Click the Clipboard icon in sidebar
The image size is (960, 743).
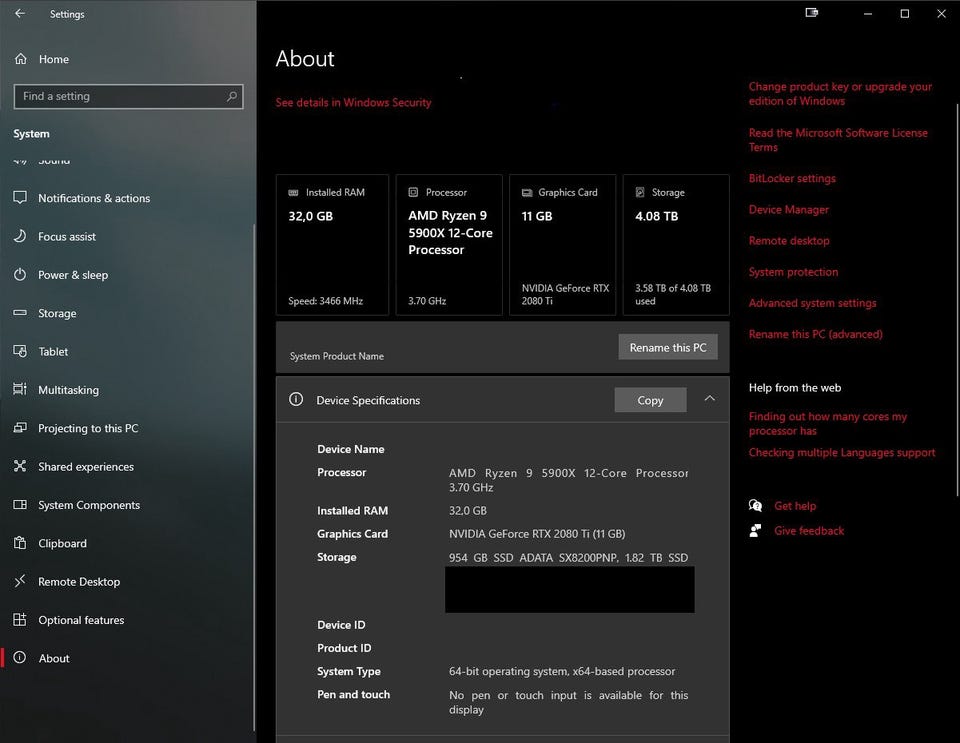point(20,543)
